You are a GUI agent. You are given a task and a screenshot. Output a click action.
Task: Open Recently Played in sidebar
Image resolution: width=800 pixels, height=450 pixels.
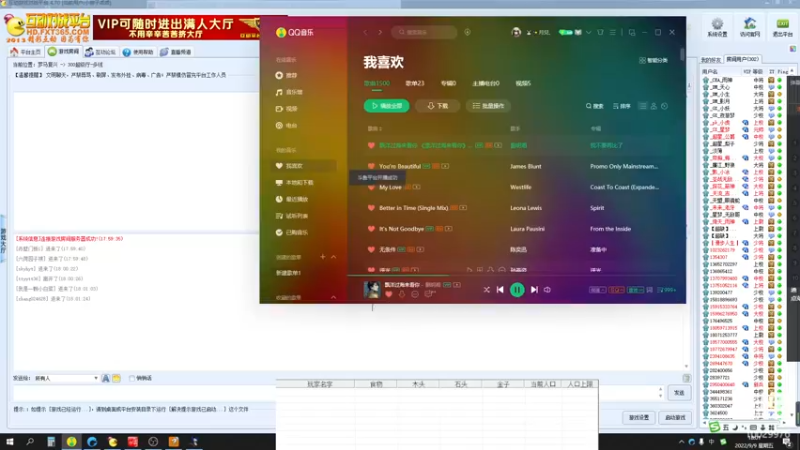[x=292, y=199]
